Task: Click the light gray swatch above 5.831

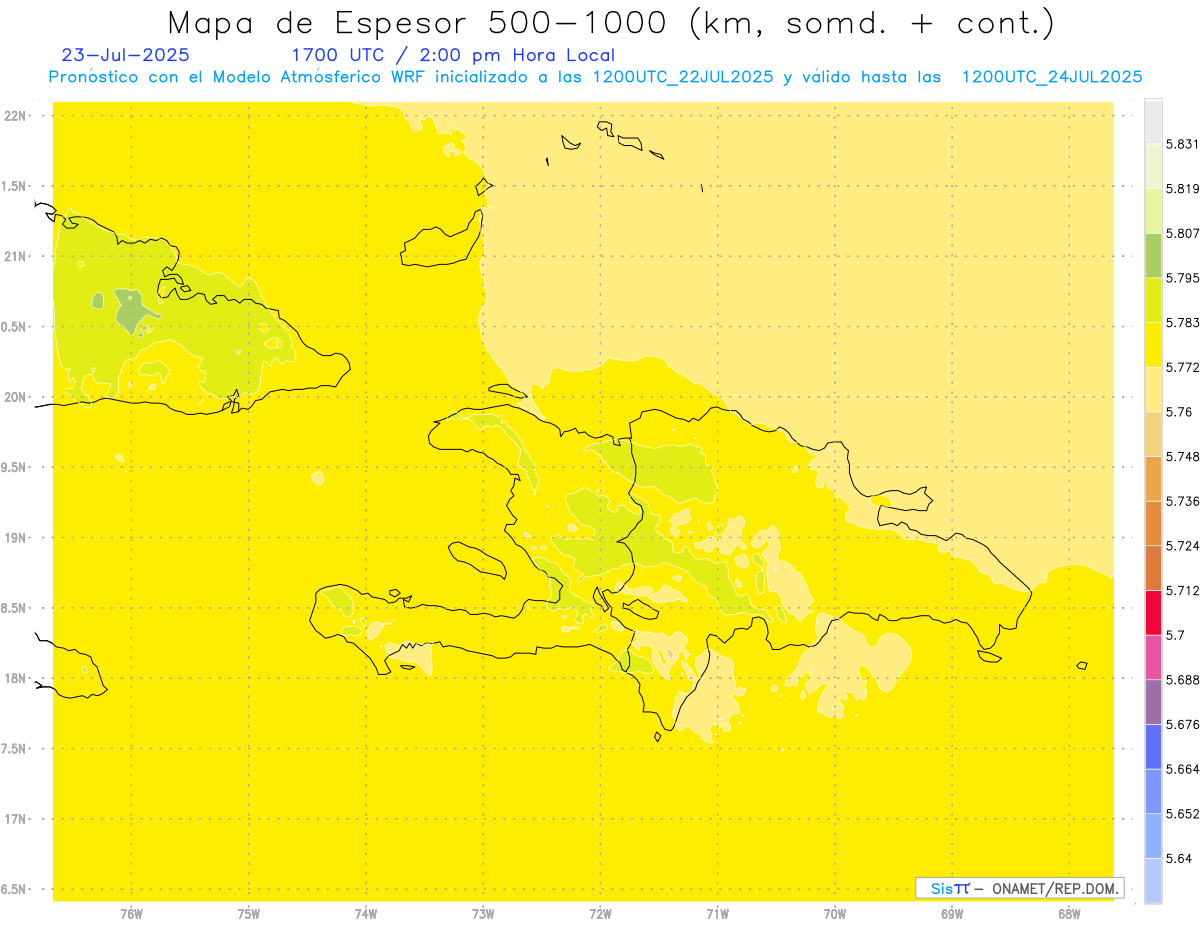Action: tap(1153, 121)
